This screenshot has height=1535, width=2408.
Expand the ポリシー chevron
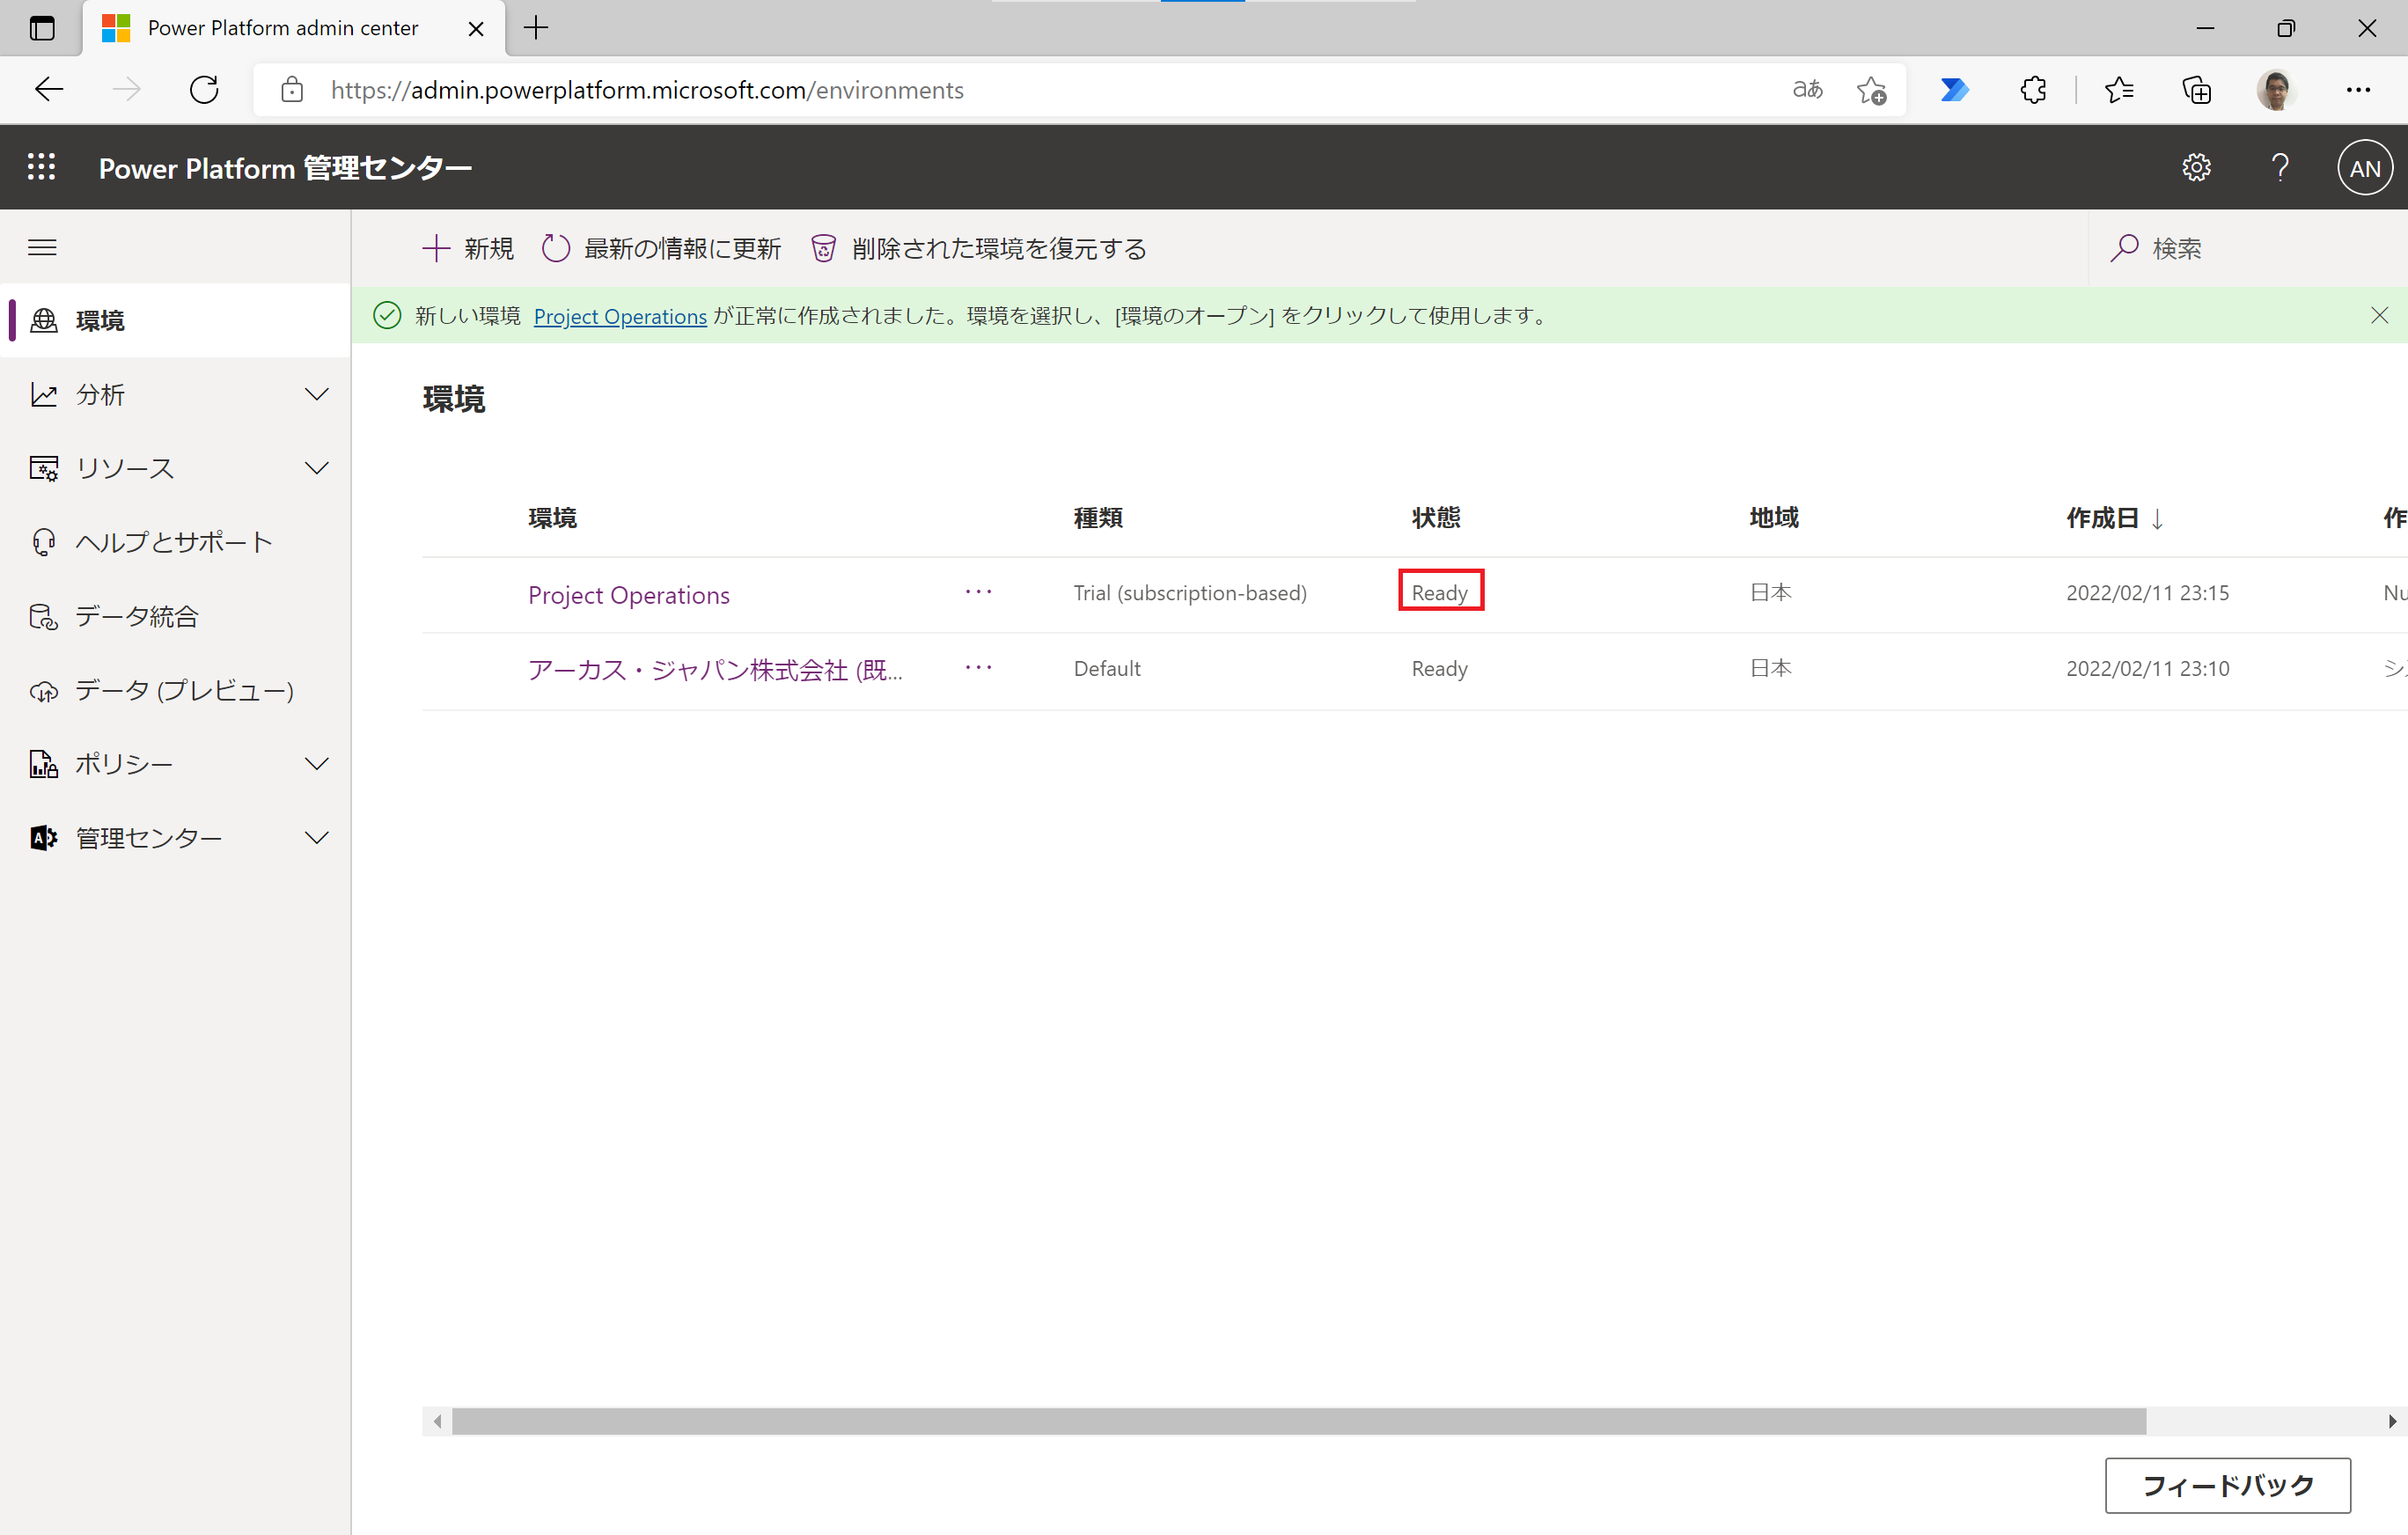pyautogui.click(x=317, y=764)
